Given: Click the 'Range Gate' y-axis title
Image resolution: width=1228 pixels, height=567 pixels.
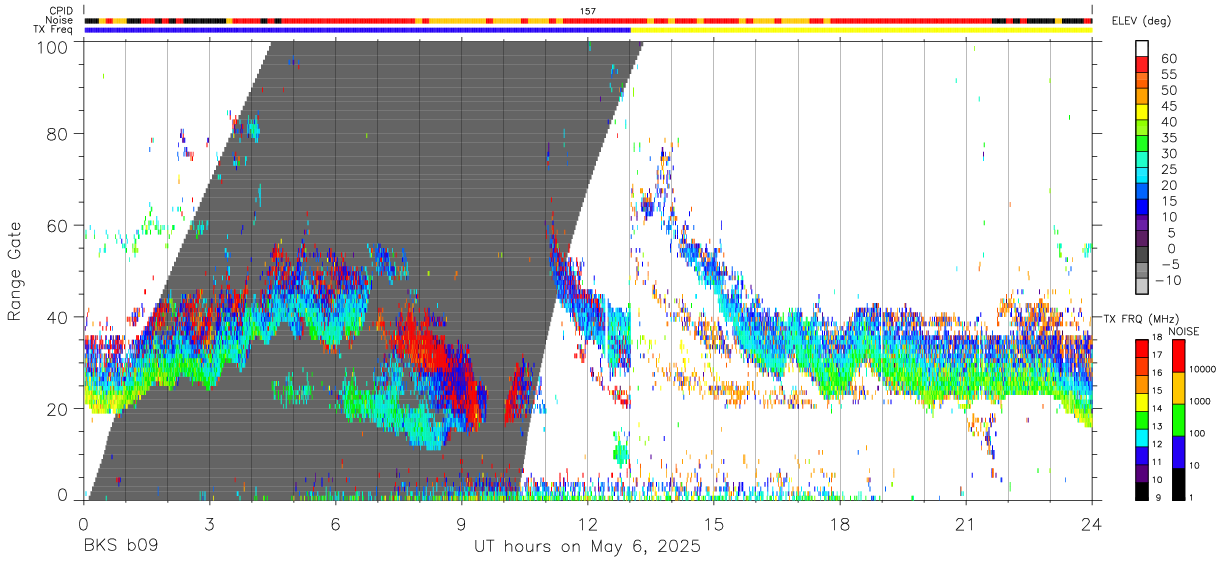Looking at the screenshot, I should point(14,271).
